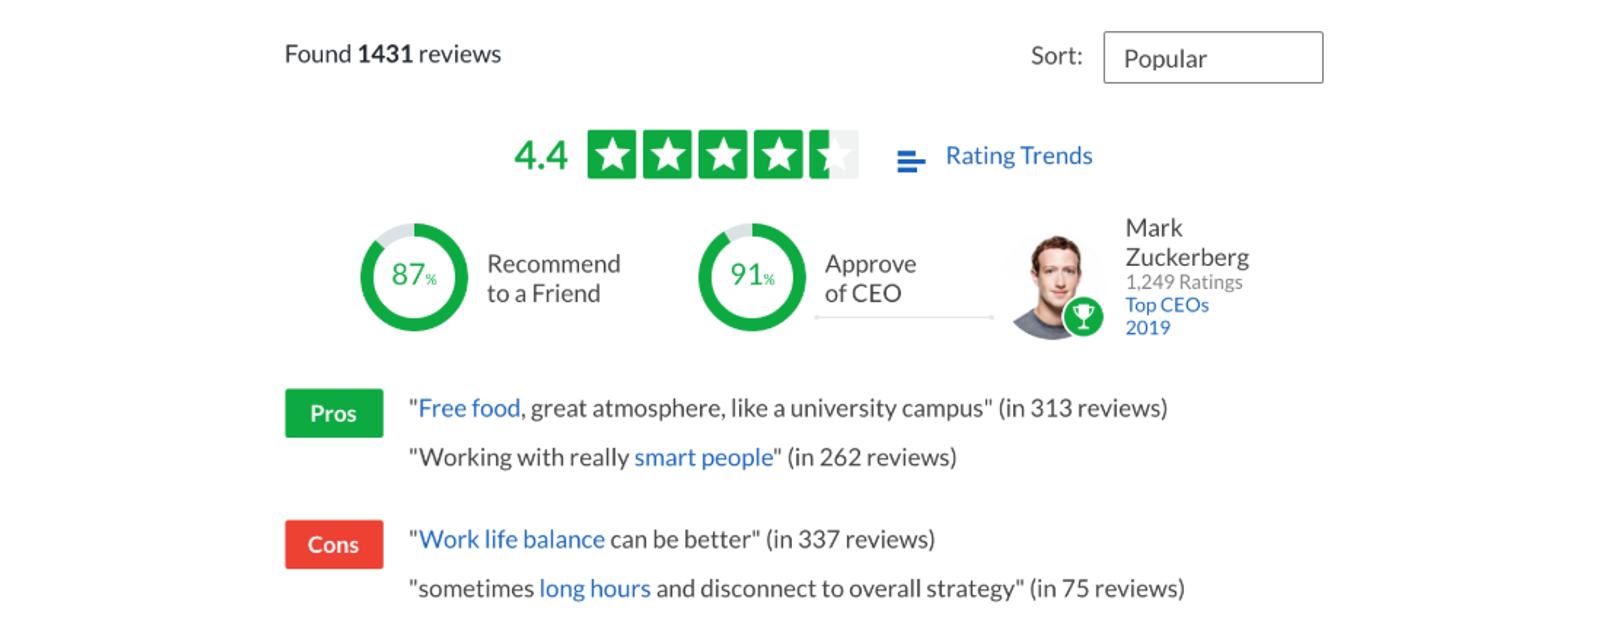Click the green trophy badge icon

1083,317
